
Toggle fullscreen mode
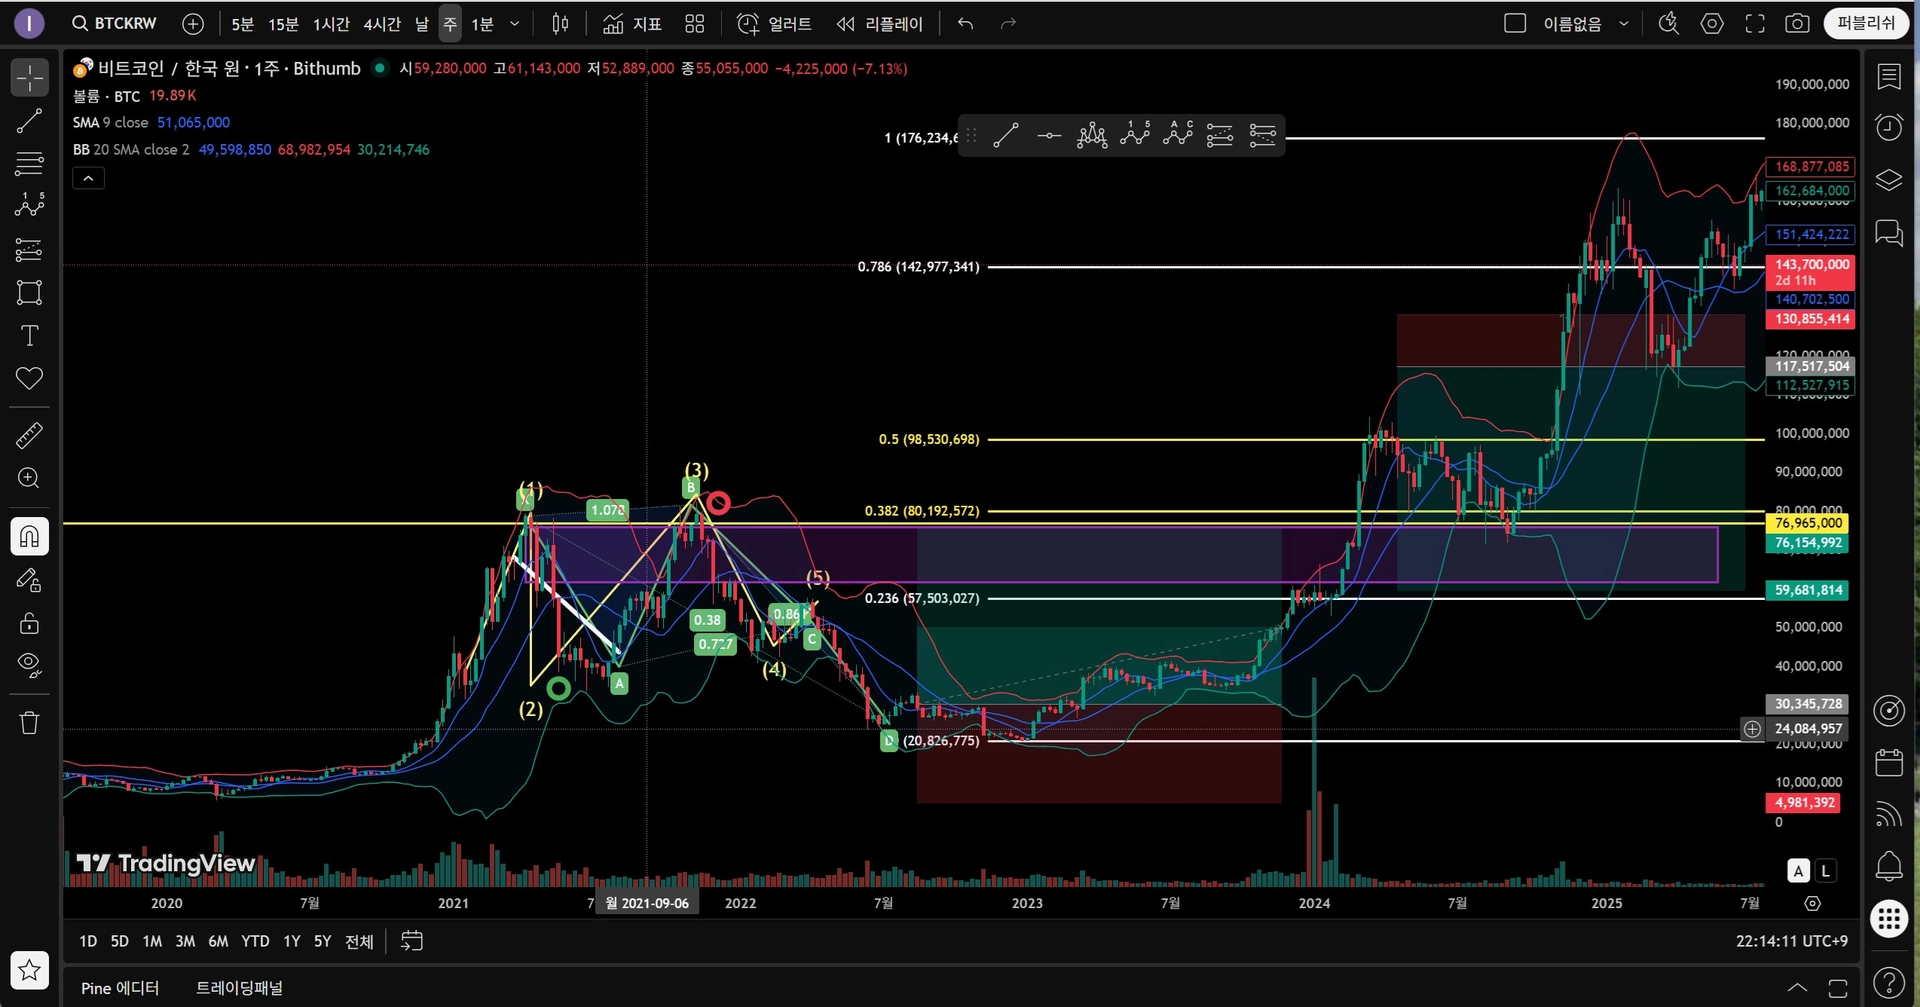click(x=1755, y=24)
